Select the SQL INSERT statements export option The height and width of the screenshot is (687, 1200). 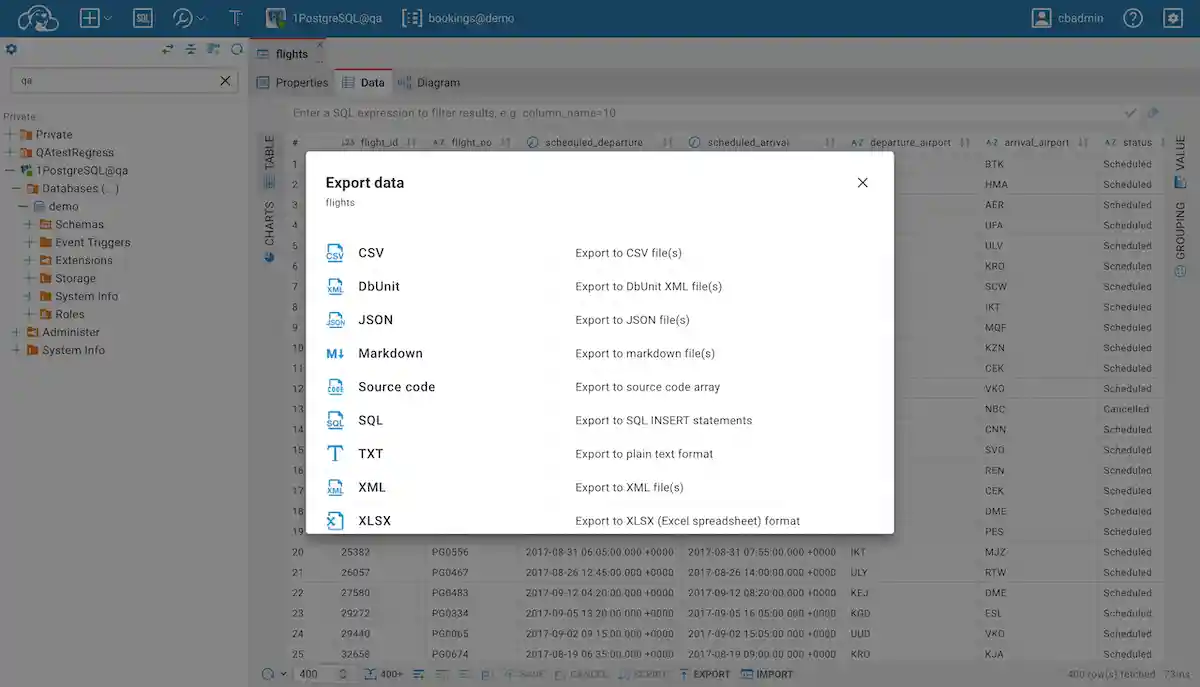(370, 420)
